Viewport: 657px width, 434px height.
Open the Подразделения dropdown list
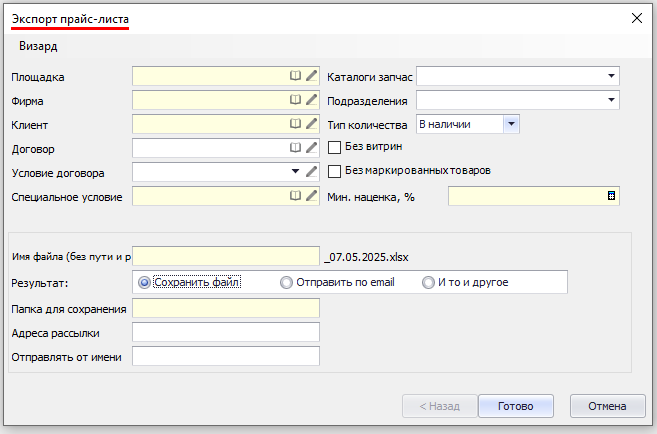[610, 100]
